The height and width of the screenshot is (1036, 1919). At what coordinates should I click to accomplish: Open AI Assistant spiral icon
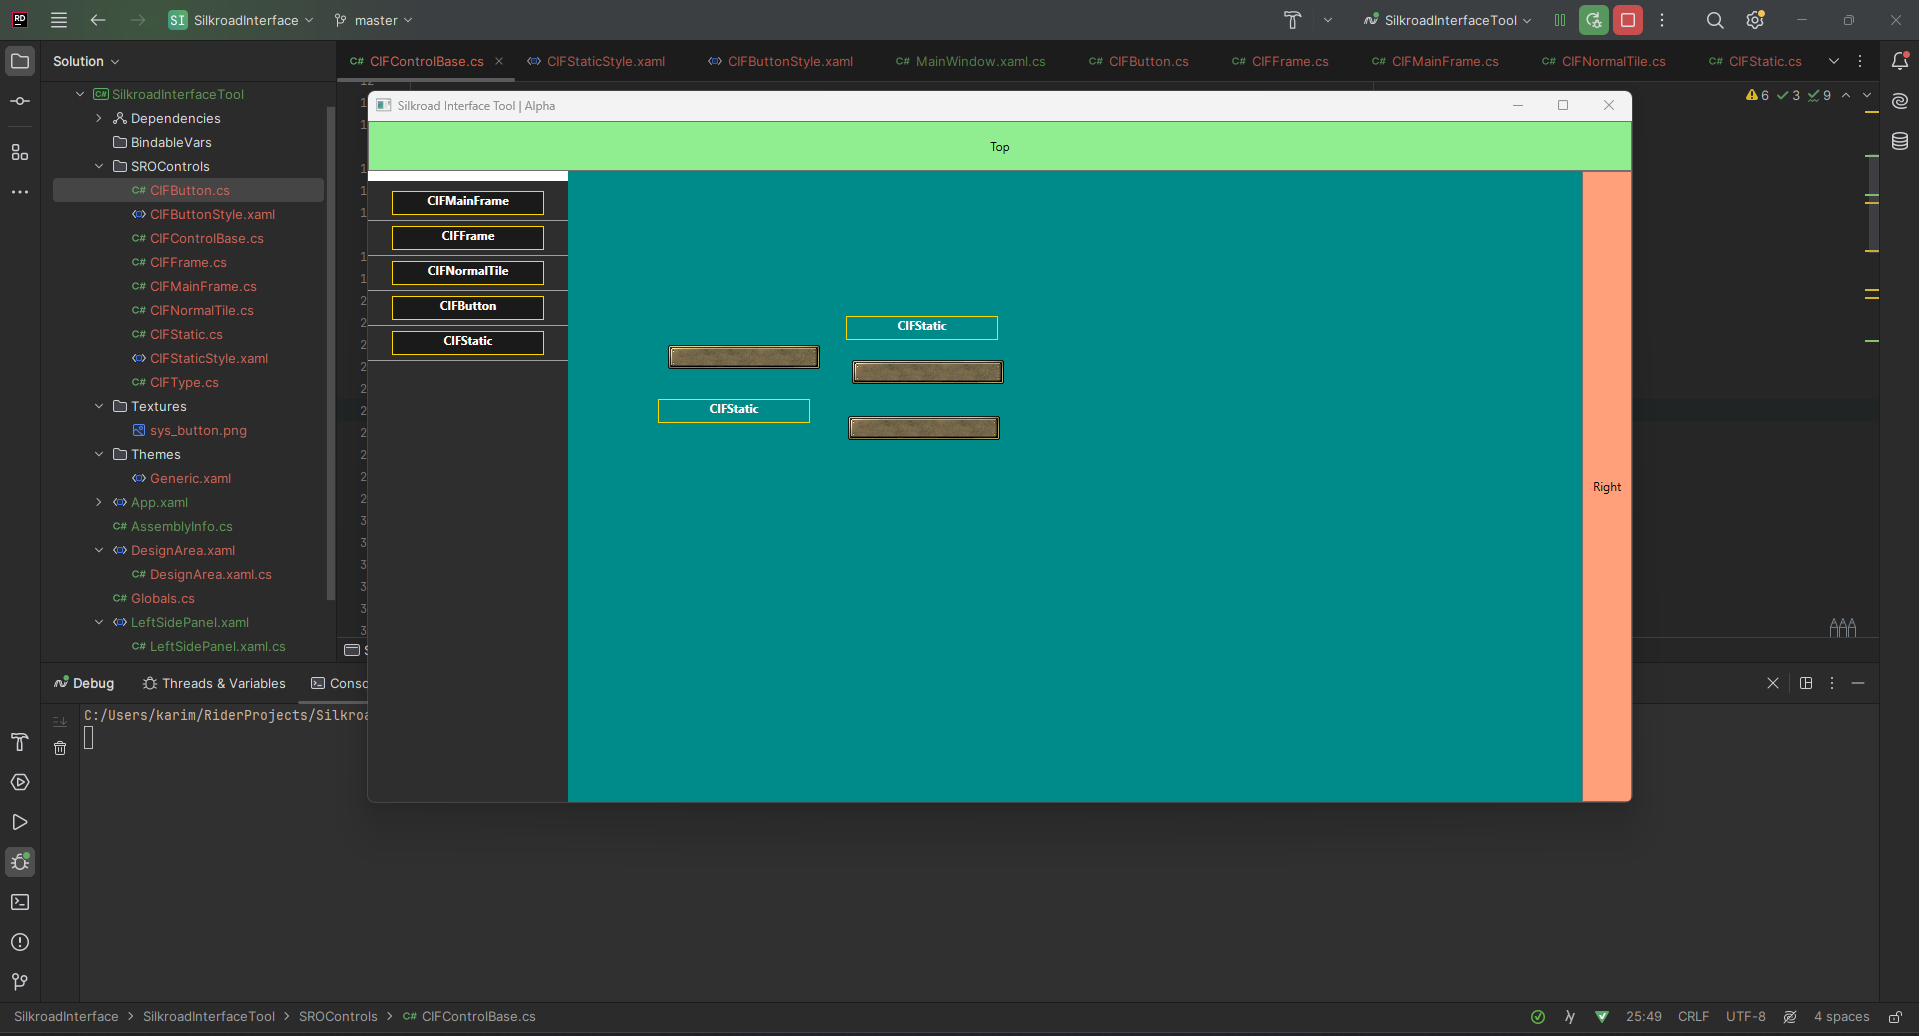coord(1900,101)
